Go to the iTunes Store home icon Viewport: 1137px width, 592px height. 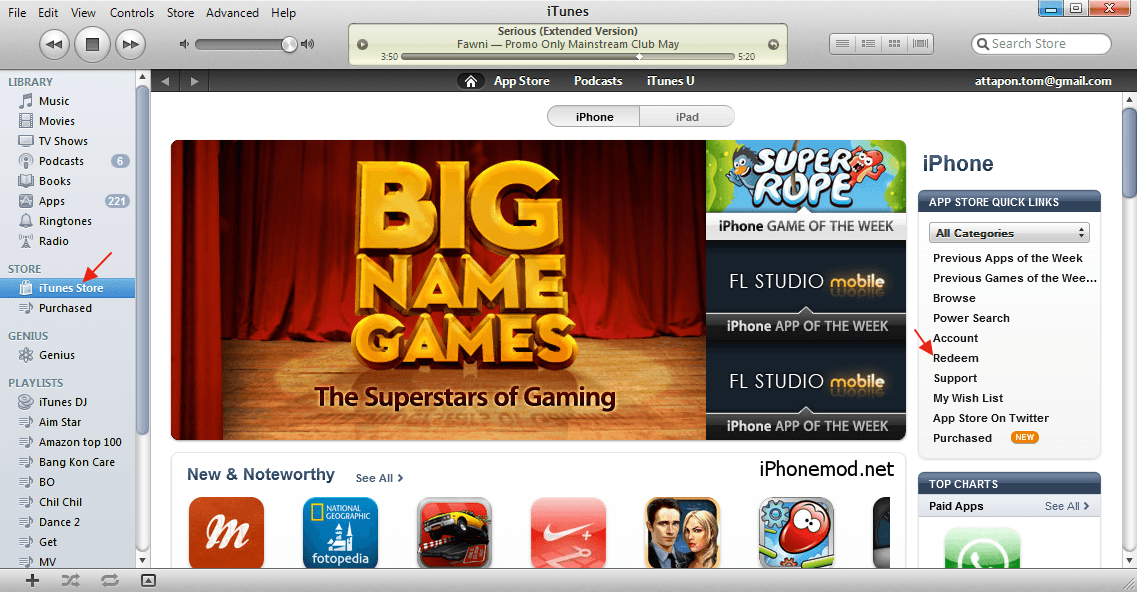tap(471, 81)
